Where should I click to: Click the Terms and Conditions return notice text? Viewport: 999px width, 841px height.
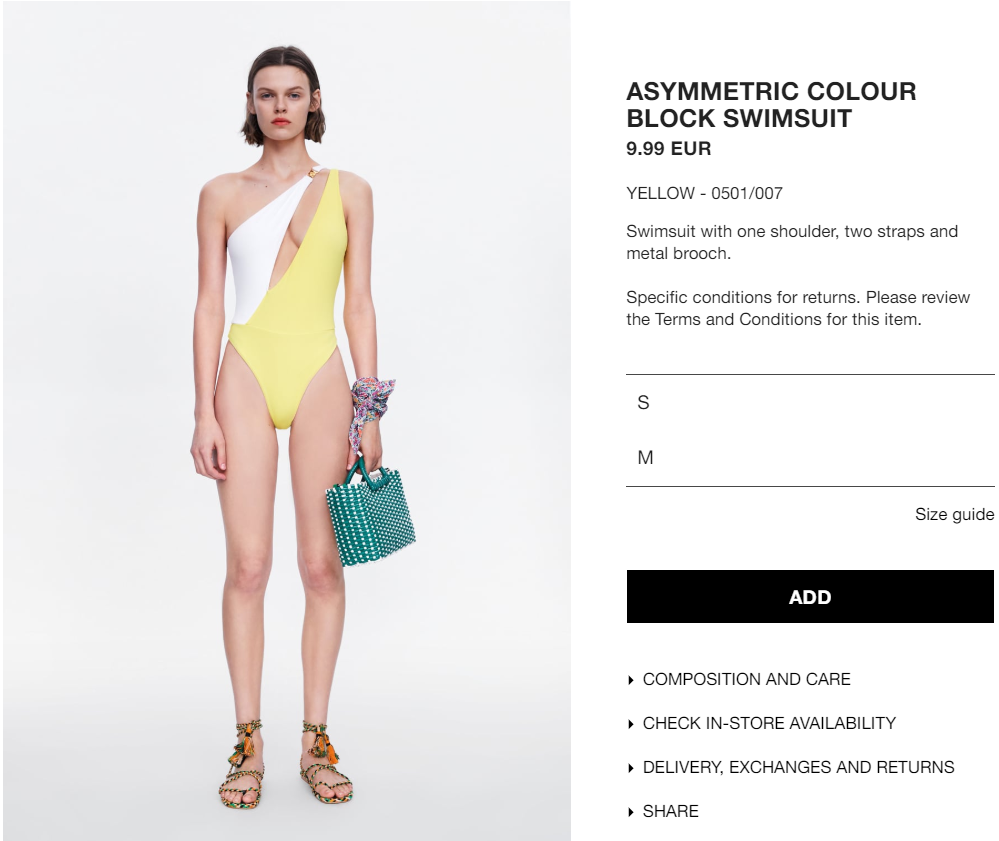point(798,308)
